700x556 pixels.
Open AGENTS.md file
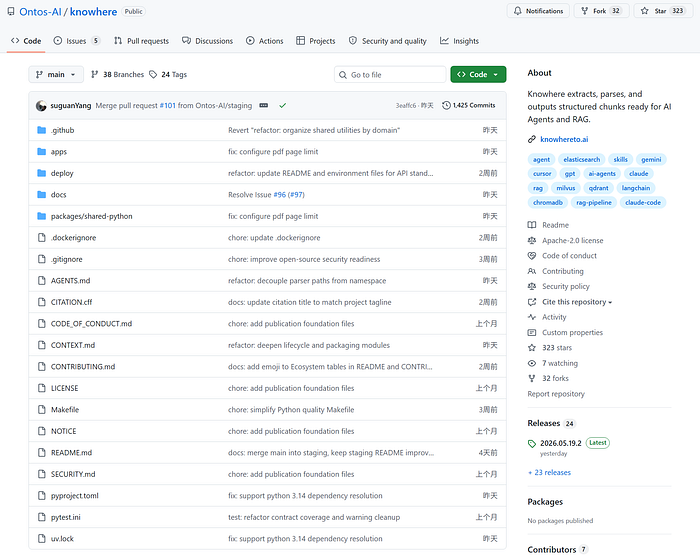click(71, 280)
